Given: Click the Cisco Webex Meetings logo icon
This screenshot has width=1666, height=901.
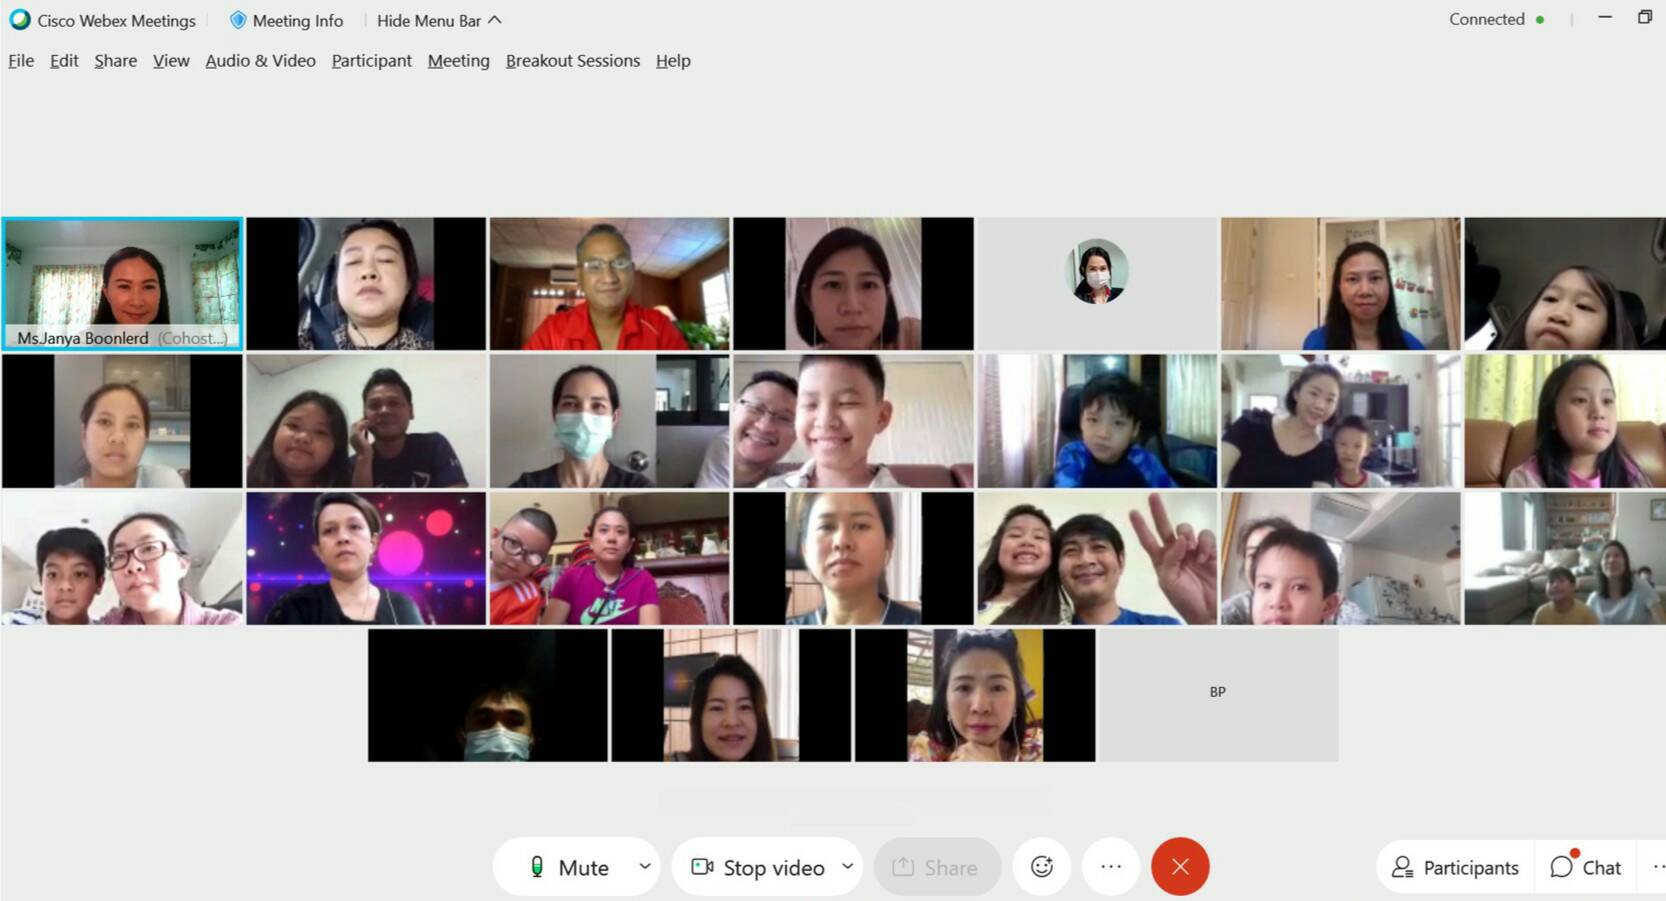Looking at the screenshot, I should tap(19, 19).
